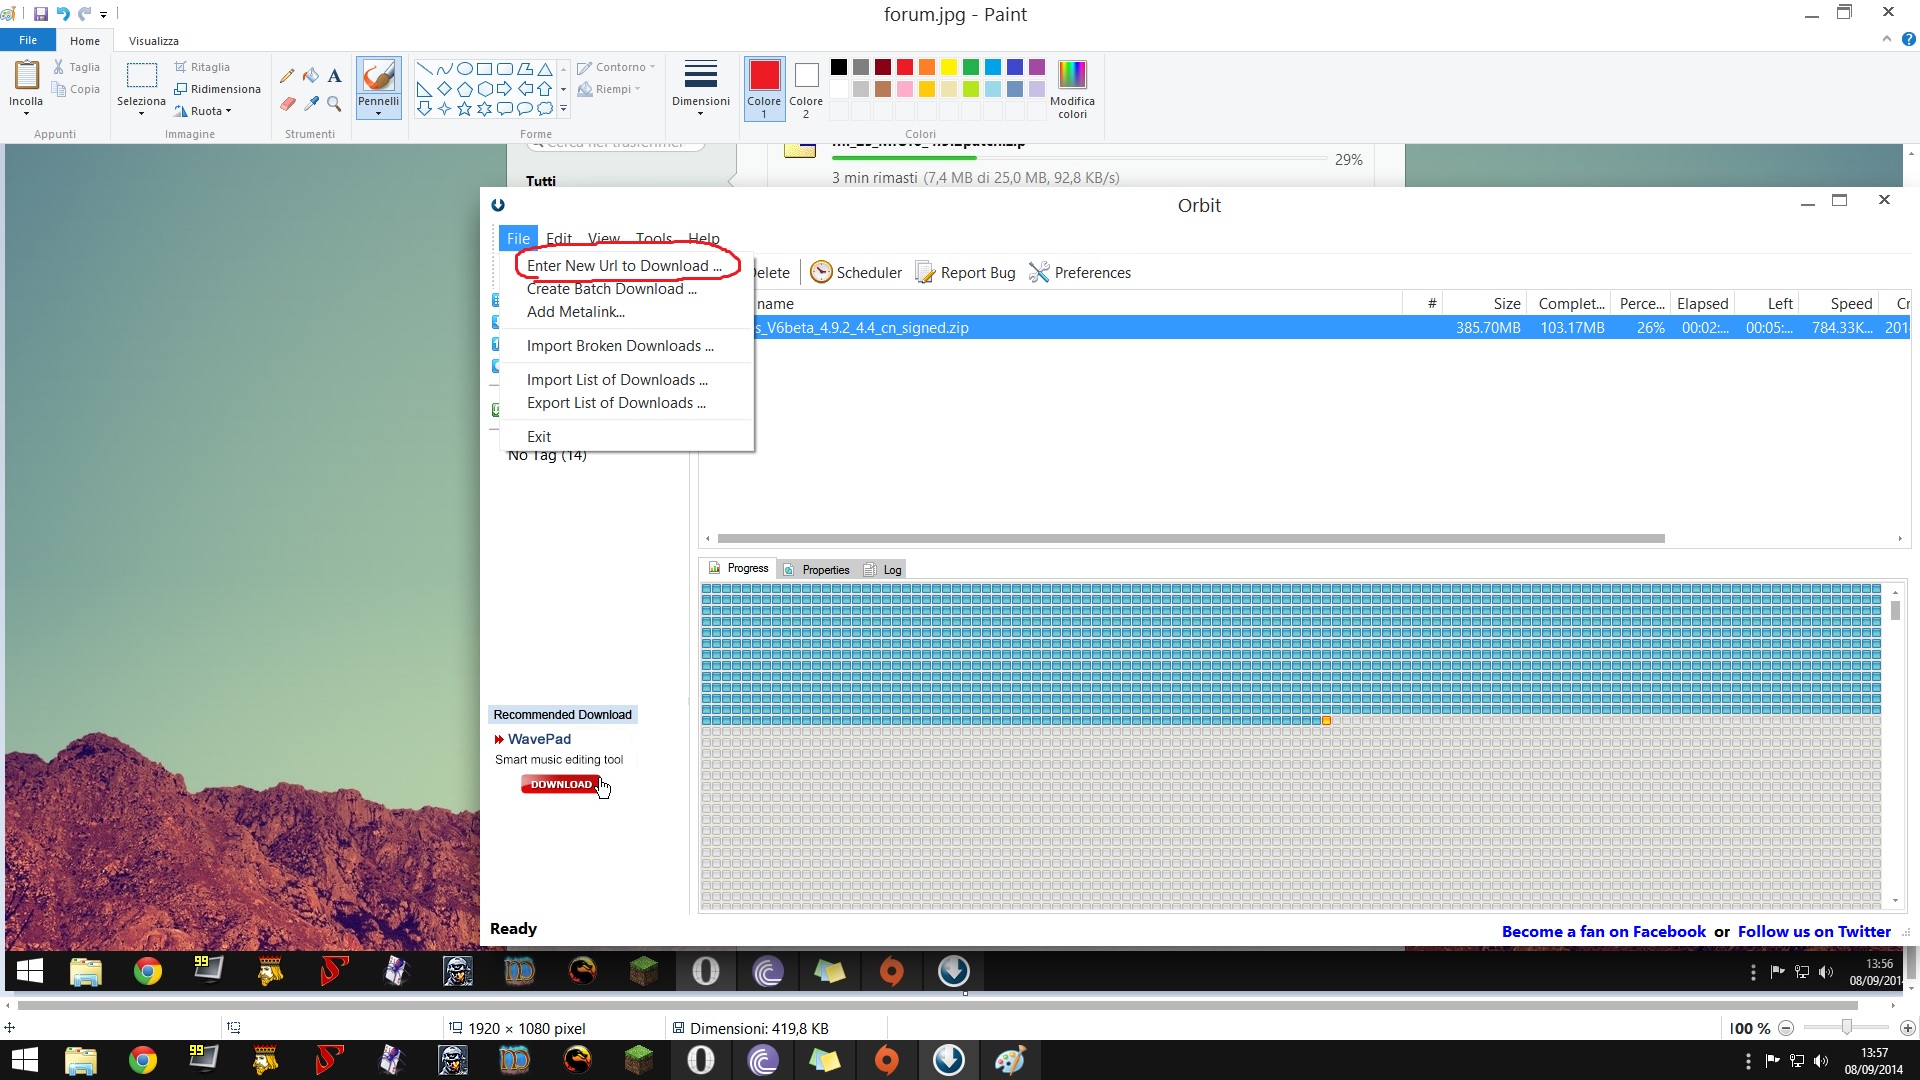
Task: Select the Fill bucket tool
Action: pos(311,75)
